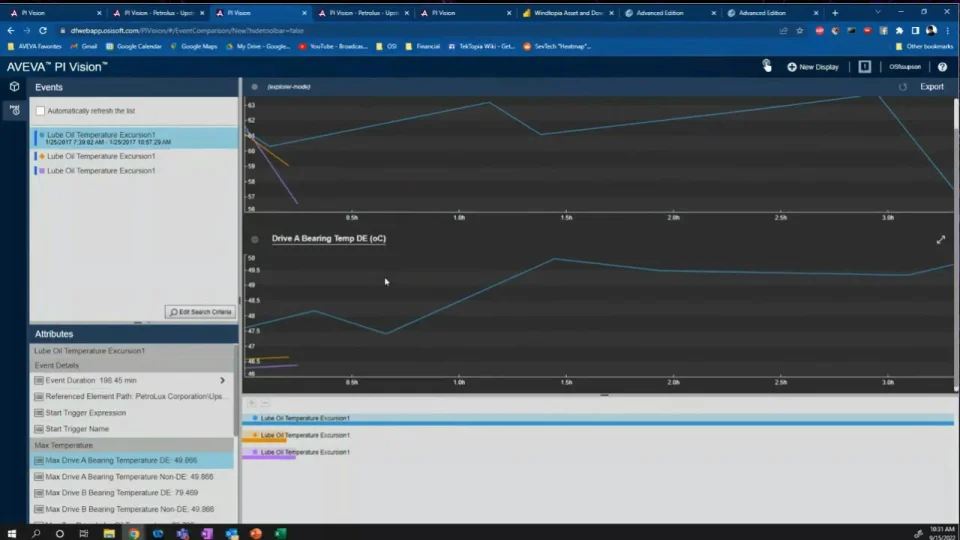This screenshot has height=540, width=960.
Task: Open Excel from the taskbar
Action: [280, 533]
